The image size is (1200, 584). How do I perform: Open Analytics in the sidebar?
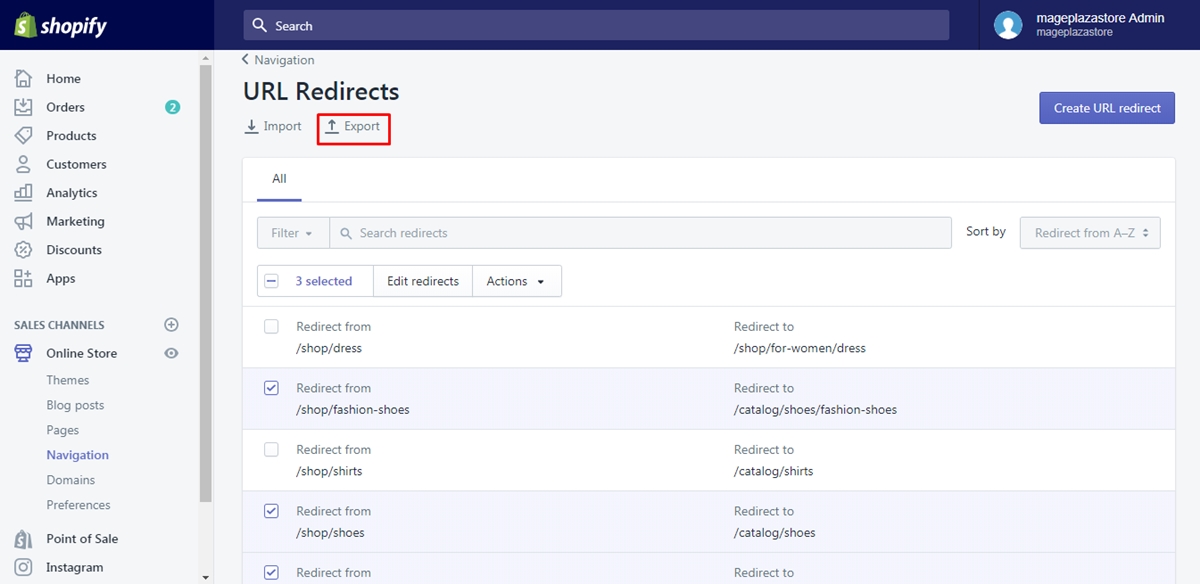pyautogui.click(x=72, y=193)
